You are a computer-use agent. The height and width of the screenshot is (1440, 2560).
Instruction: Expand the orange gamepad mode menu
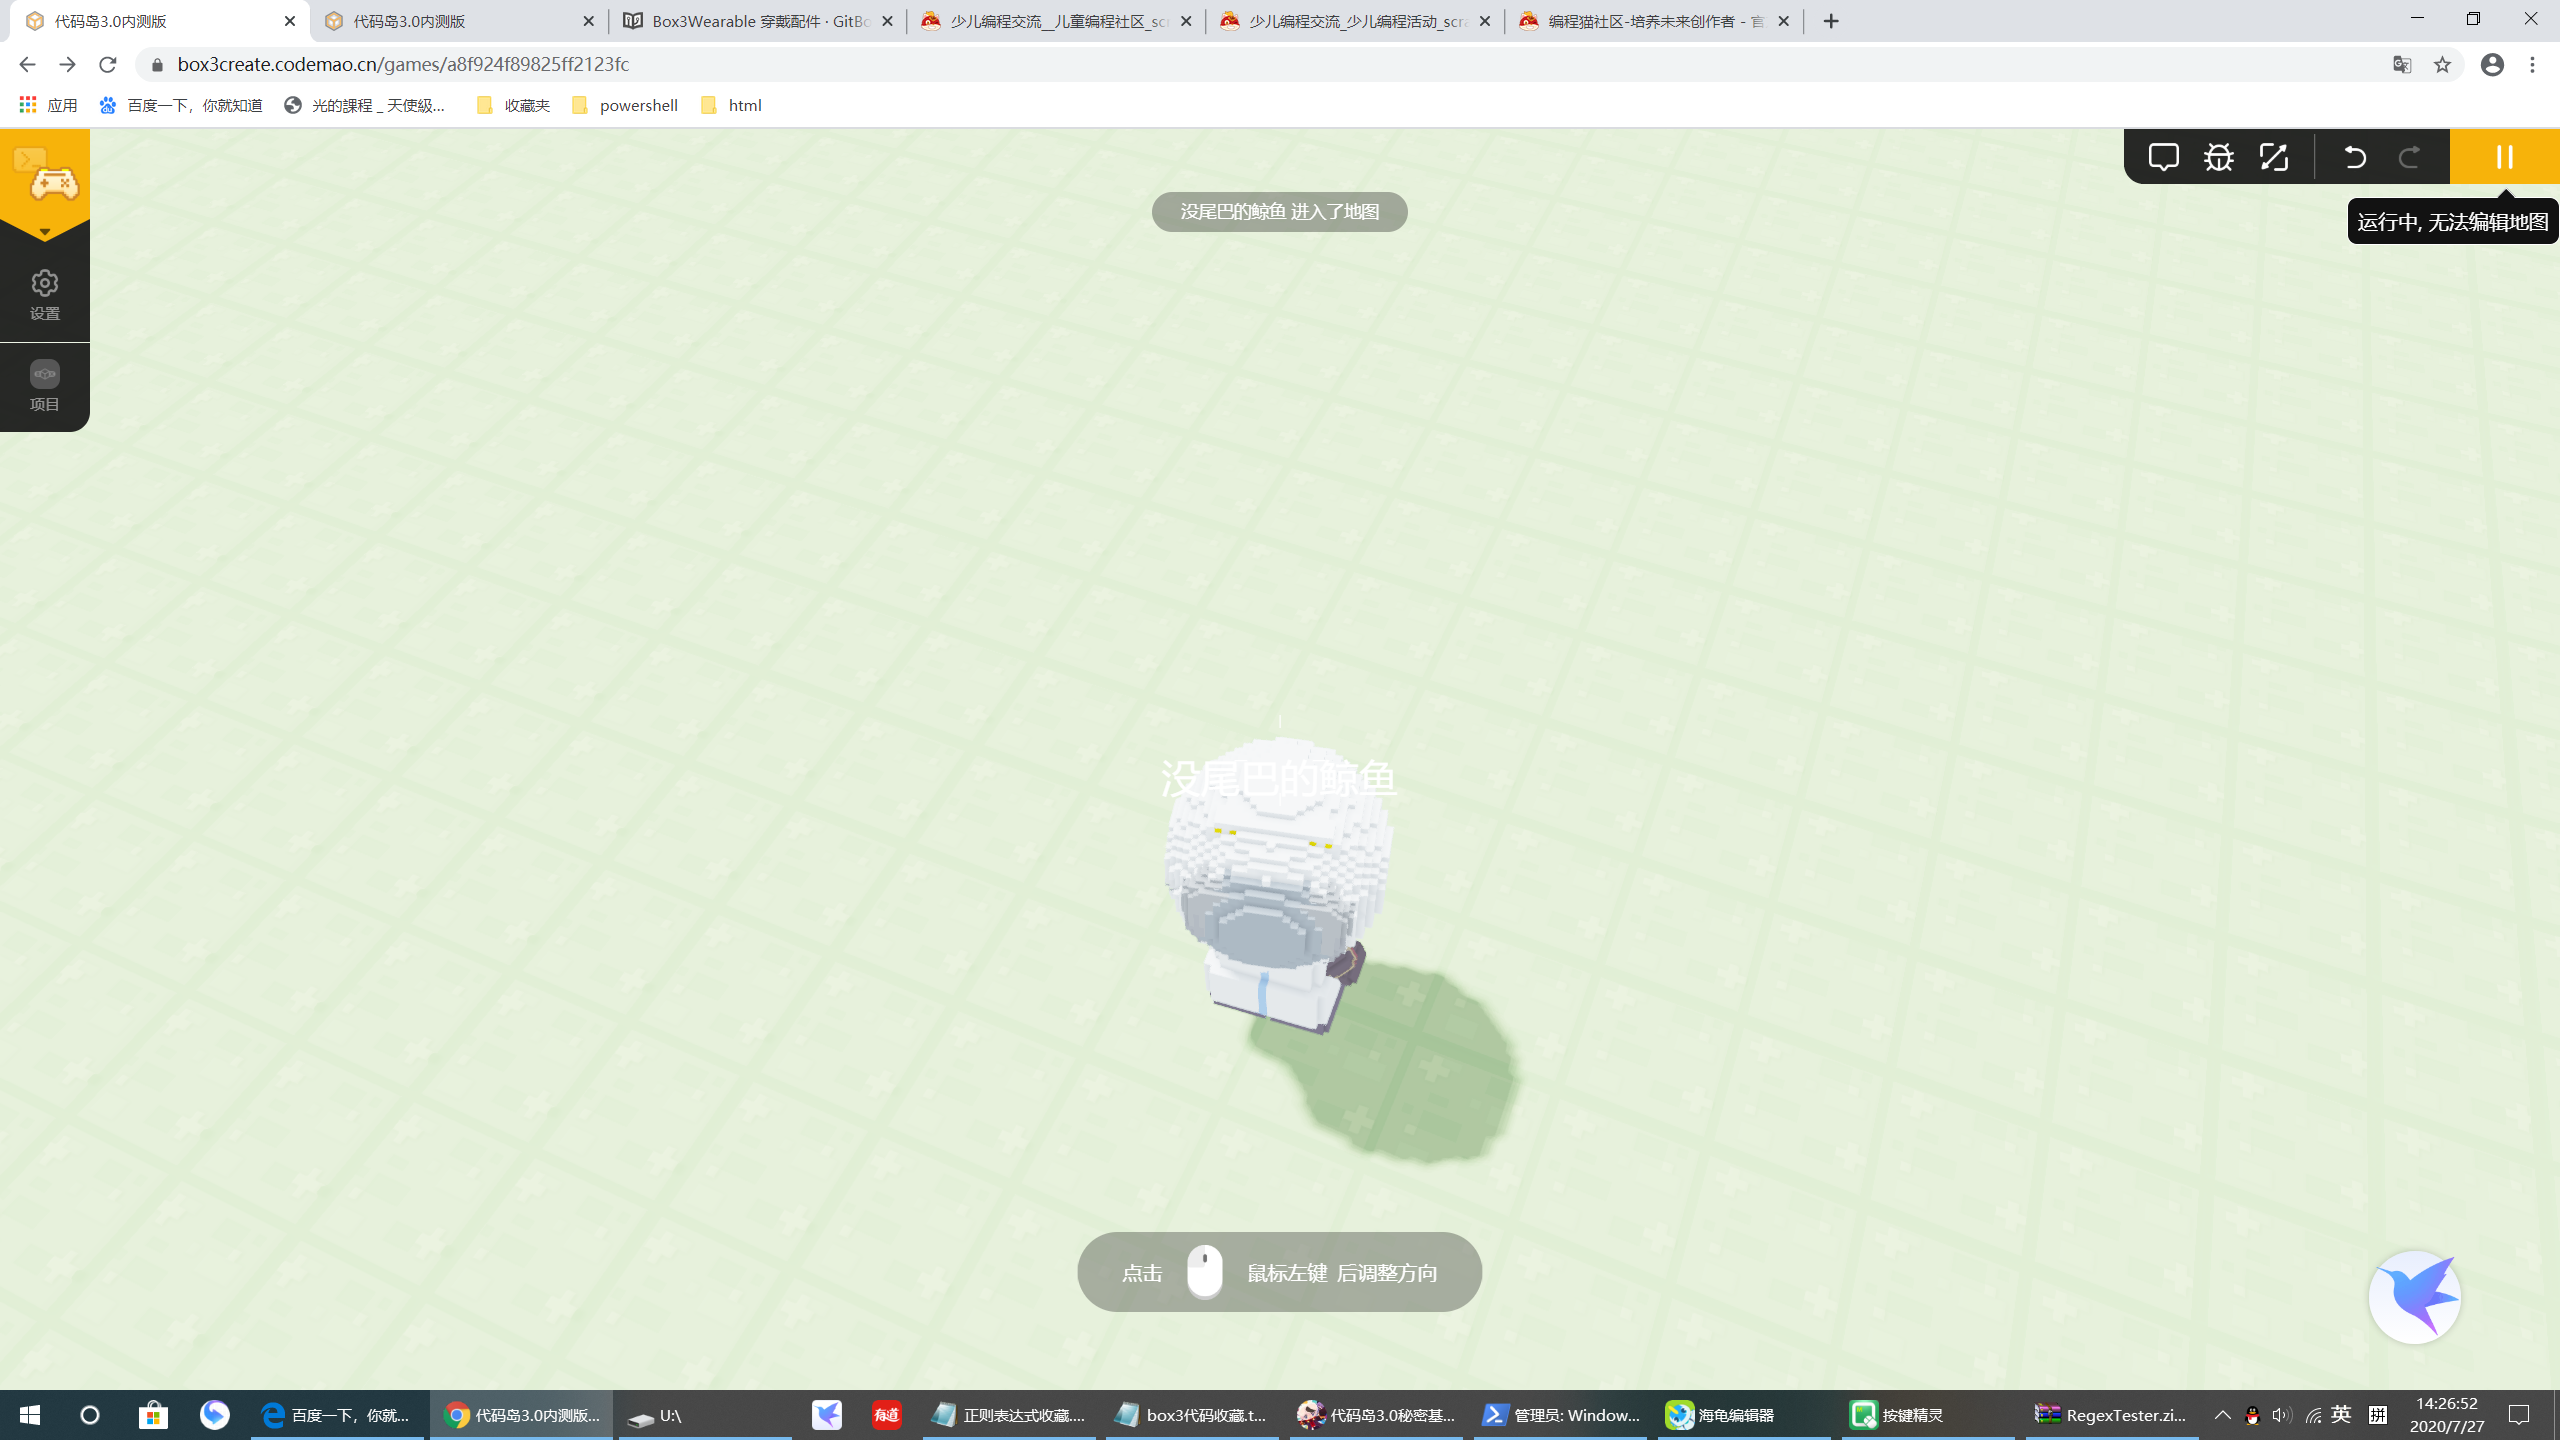click(45, 185)
